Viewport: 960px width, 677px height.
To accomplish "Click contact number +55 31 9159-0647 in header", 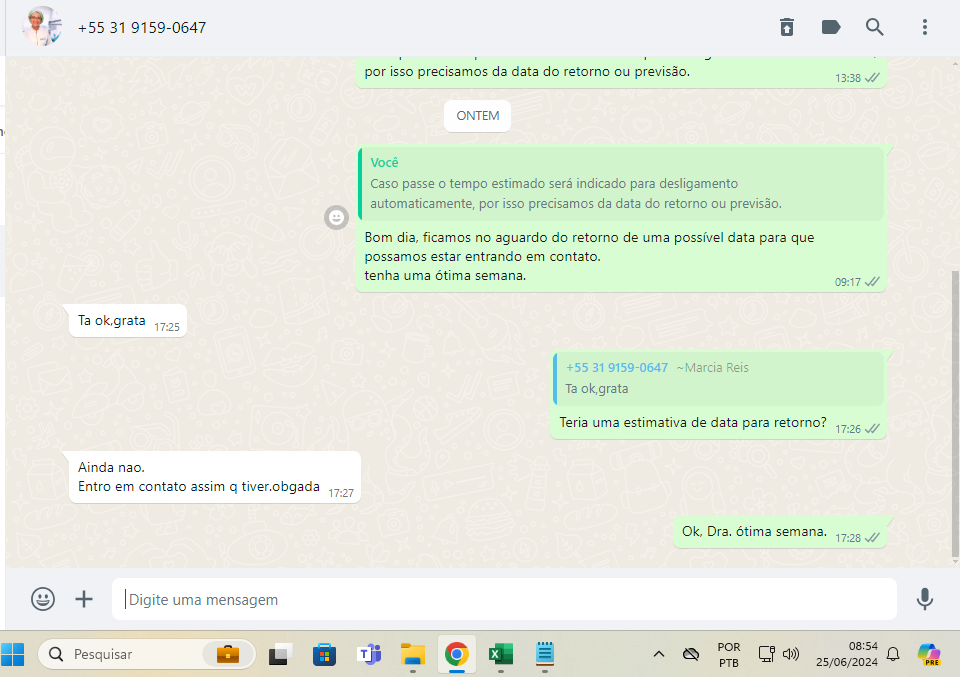I will pos(141,28).
